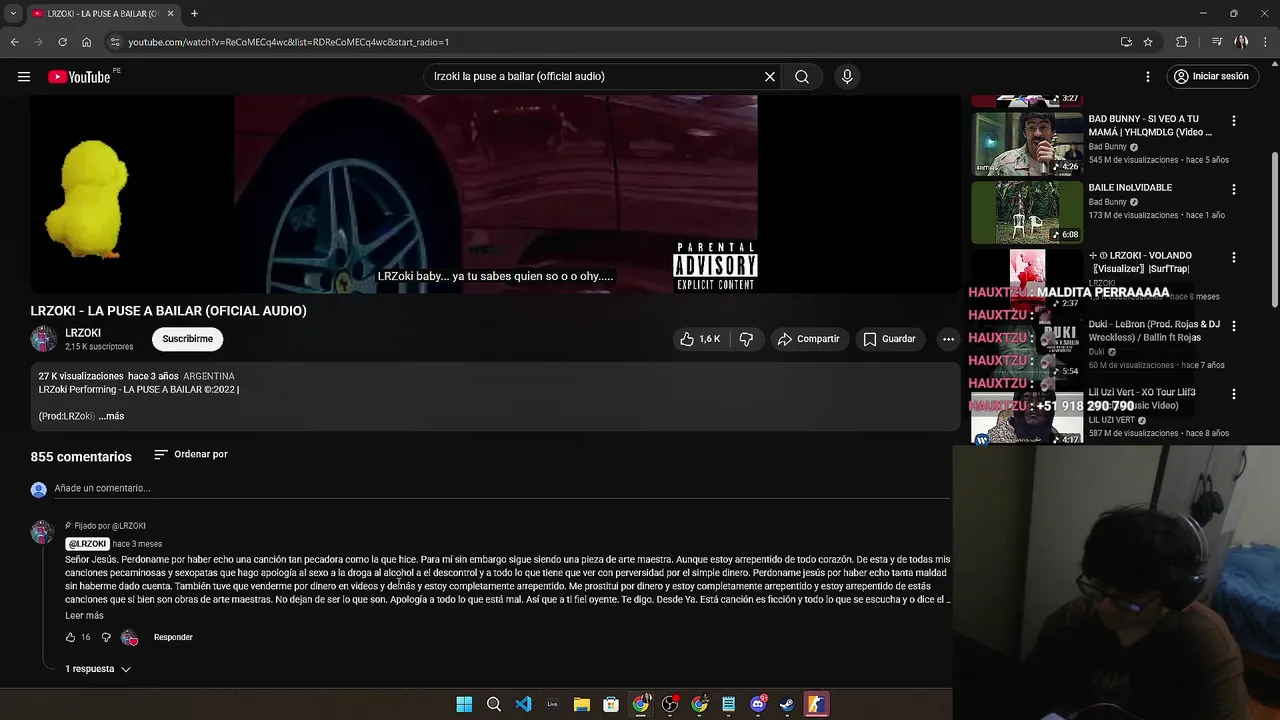Open Bad Bunny SI VEO A TU MAMÁ thumbnail
Viewport: 1280px width, 720px height.
pos(1027,143)
